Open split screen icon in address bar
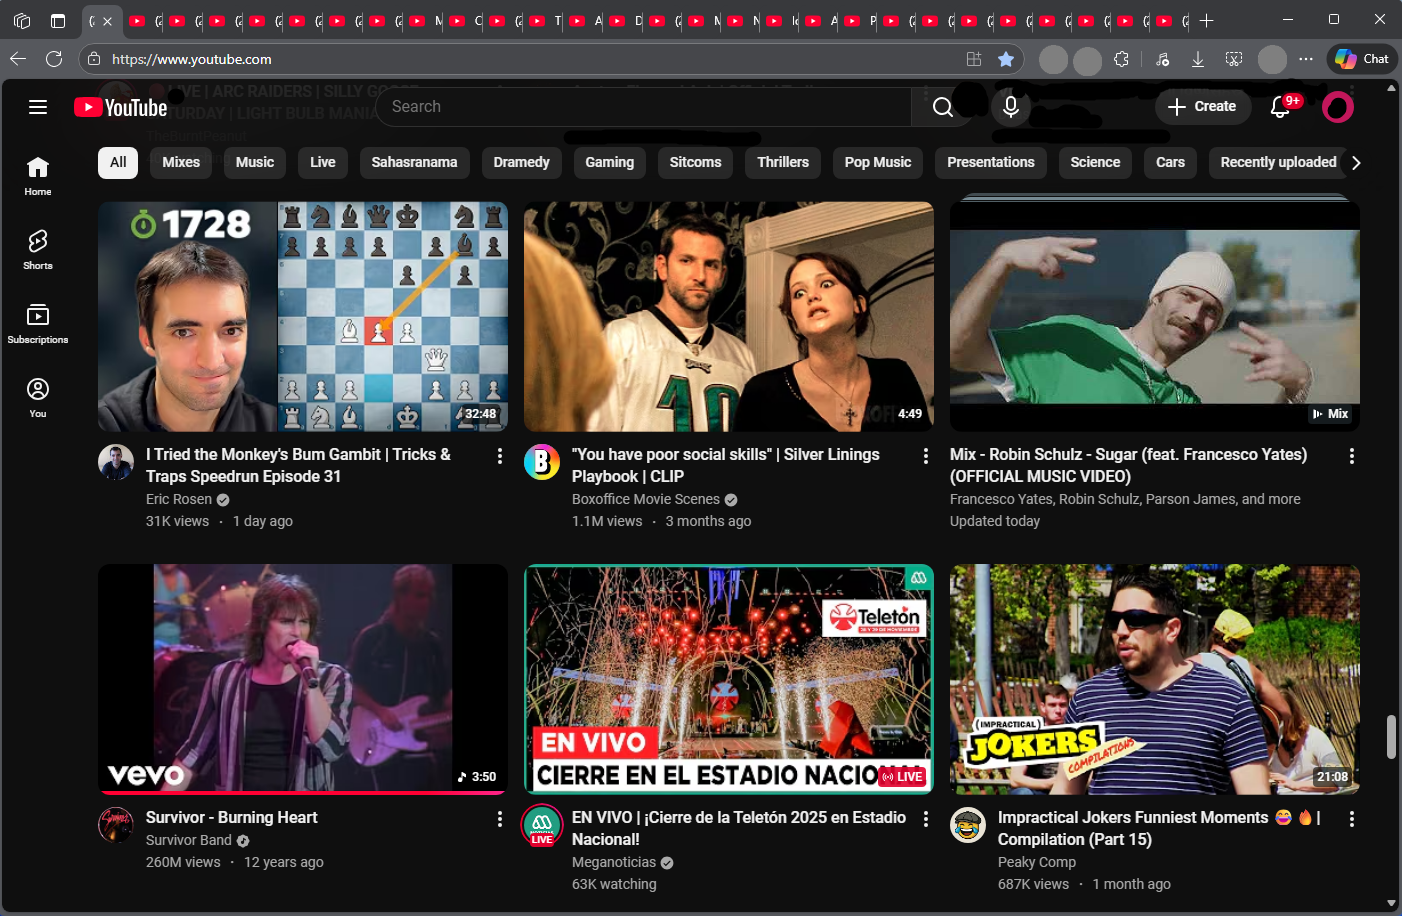Viewport: 1402px width, 916px height. point(974,59)
